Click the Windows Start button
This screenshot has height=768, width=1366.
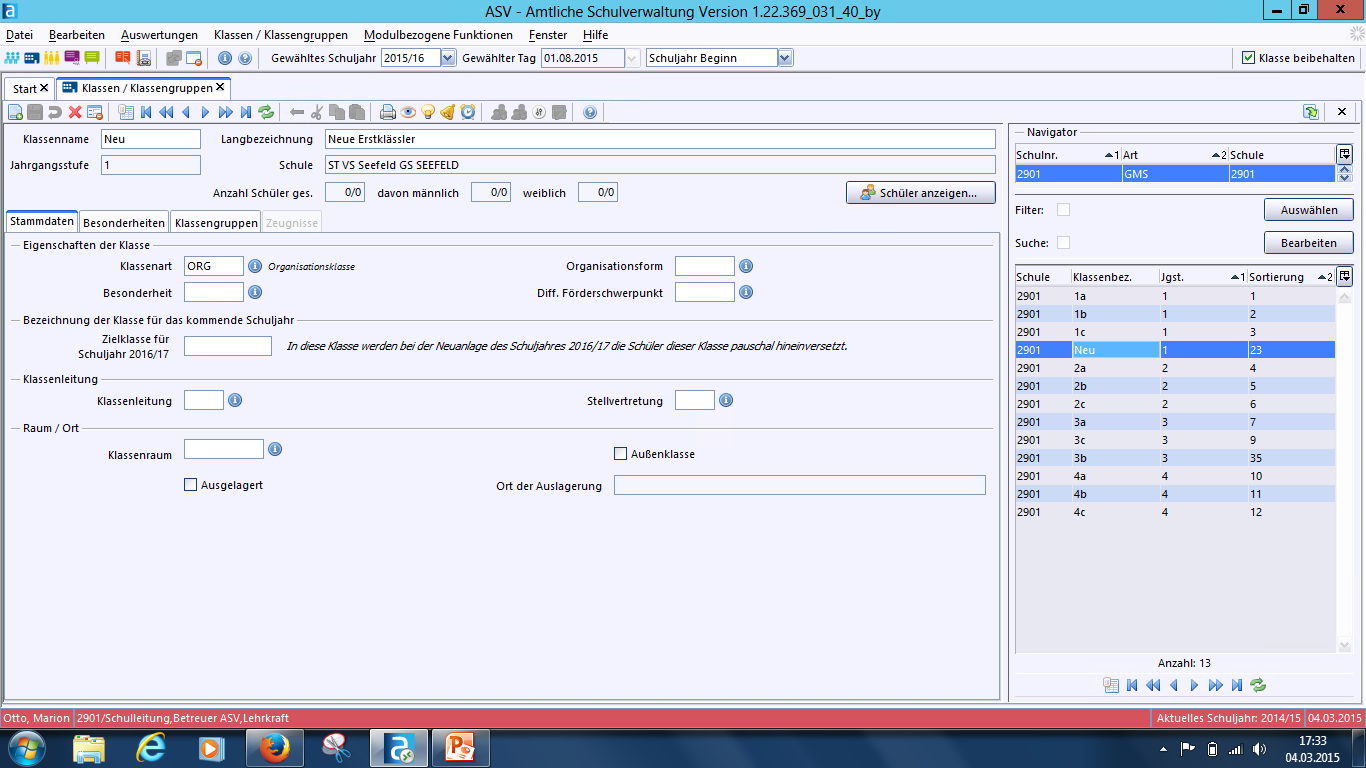(25, 748)
